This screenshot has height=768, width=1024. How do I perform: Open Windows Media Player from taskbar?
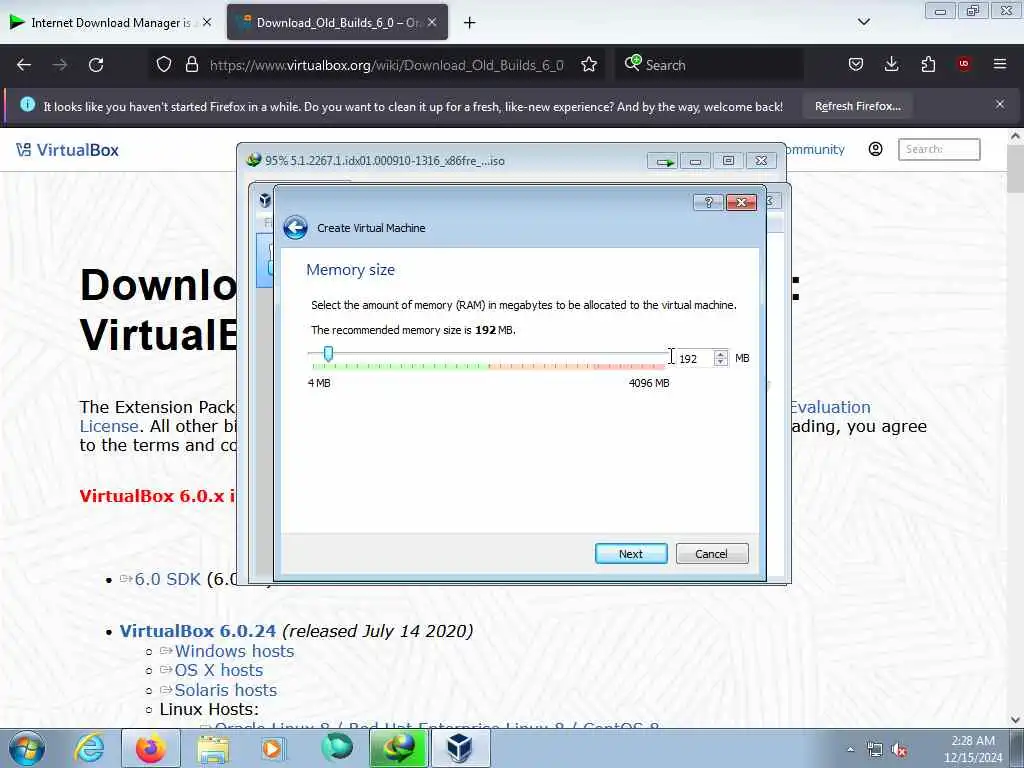[272, 748]
